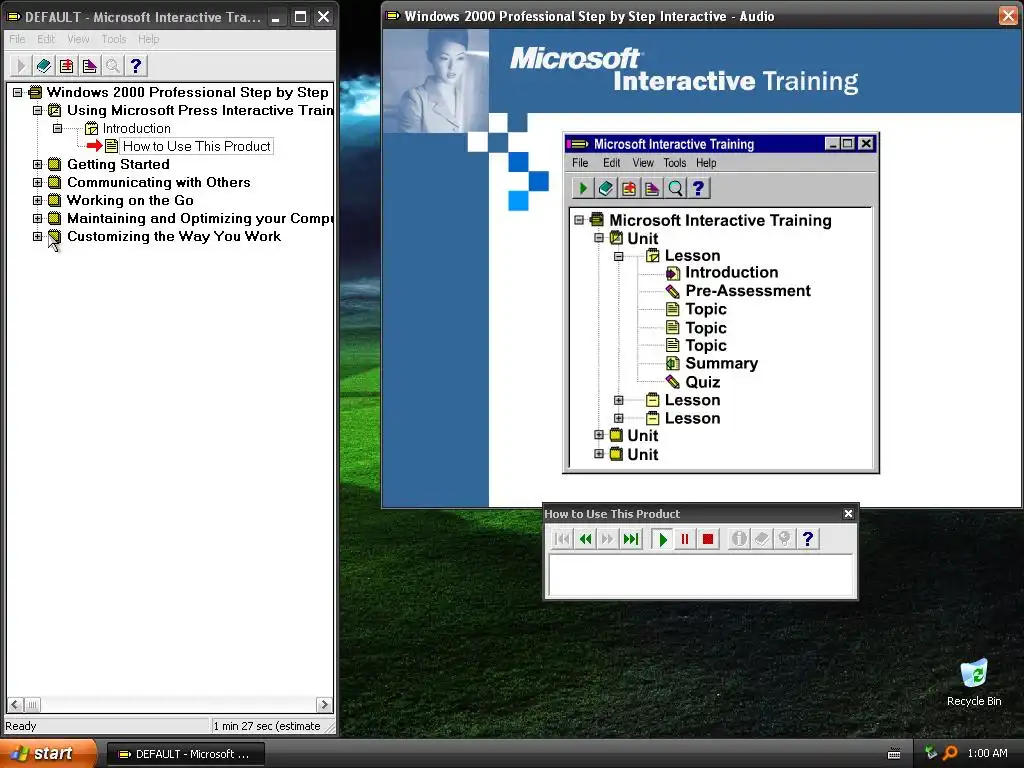1024x768 pixels.
Task: Open the Recycle Bin desktop icon
Action: 974,682
